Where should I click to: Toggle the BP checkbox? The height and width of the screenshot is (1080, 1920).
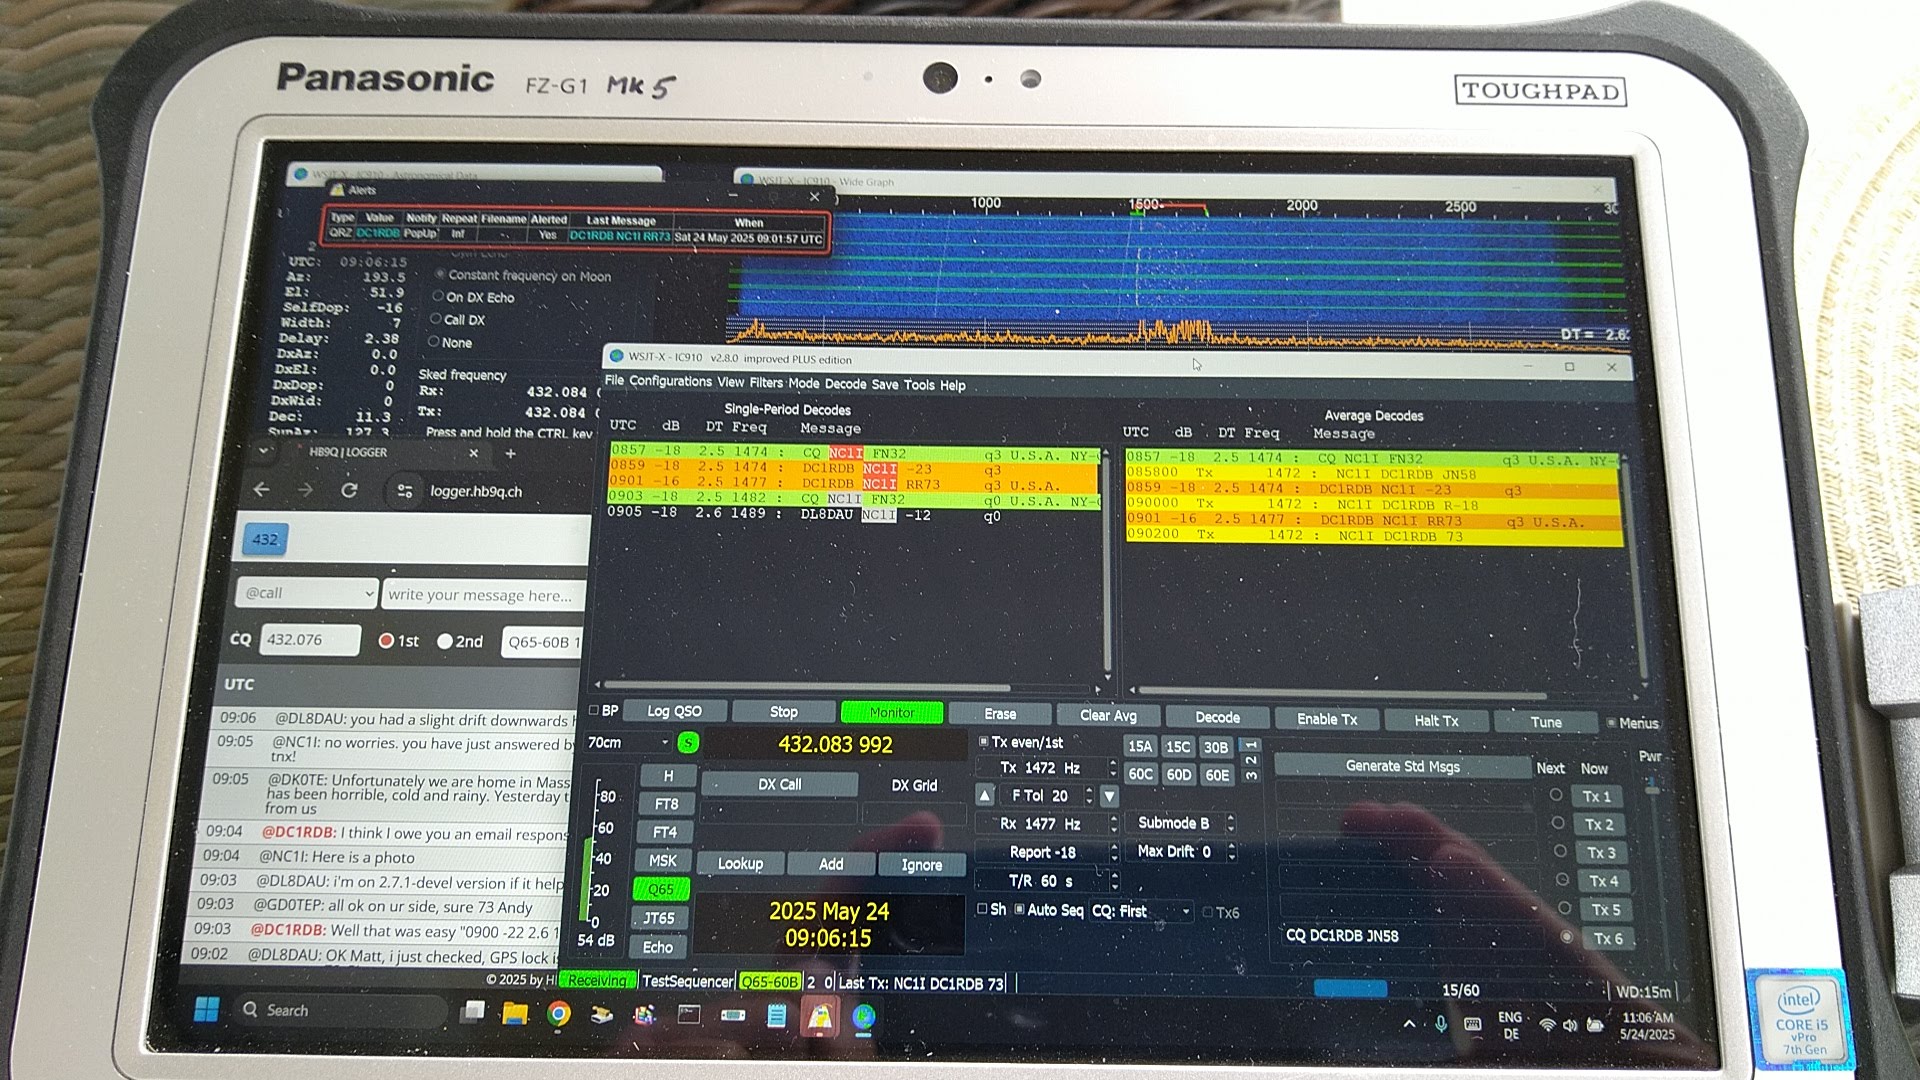click(593, 710)
